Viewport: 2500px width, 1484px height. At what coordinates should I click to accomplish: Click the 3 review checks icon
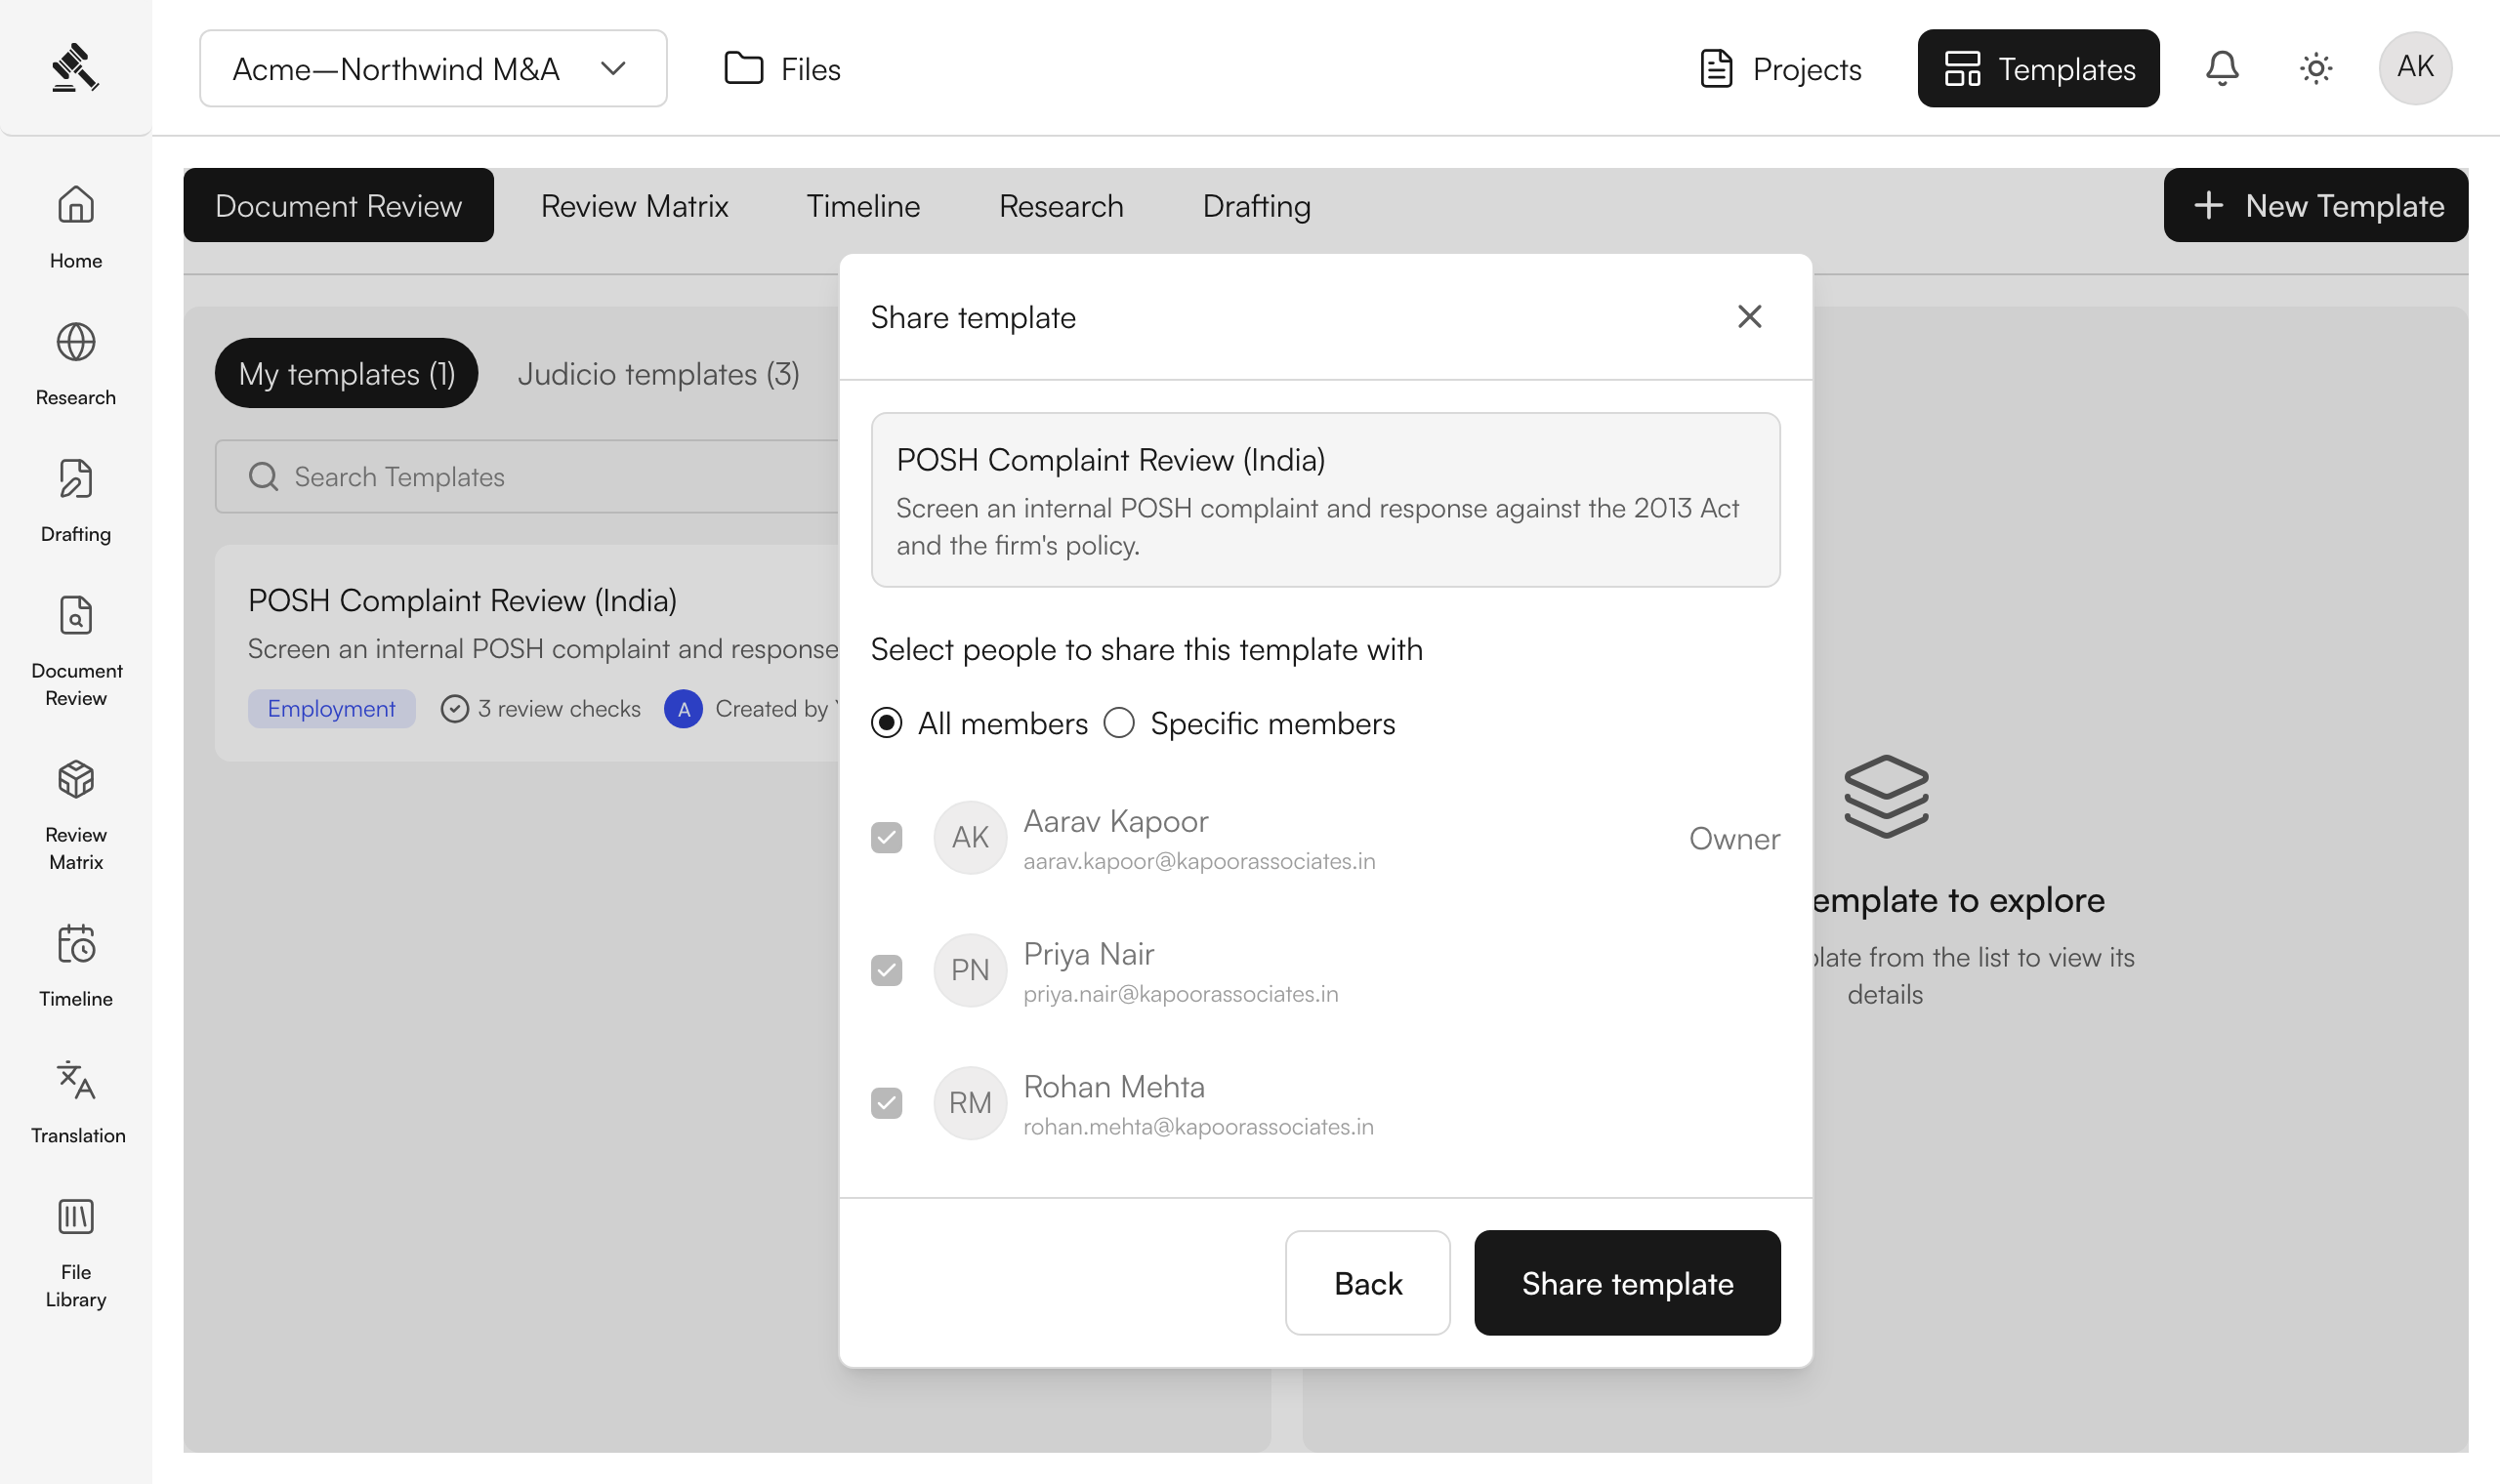click(x=455, y=709)
